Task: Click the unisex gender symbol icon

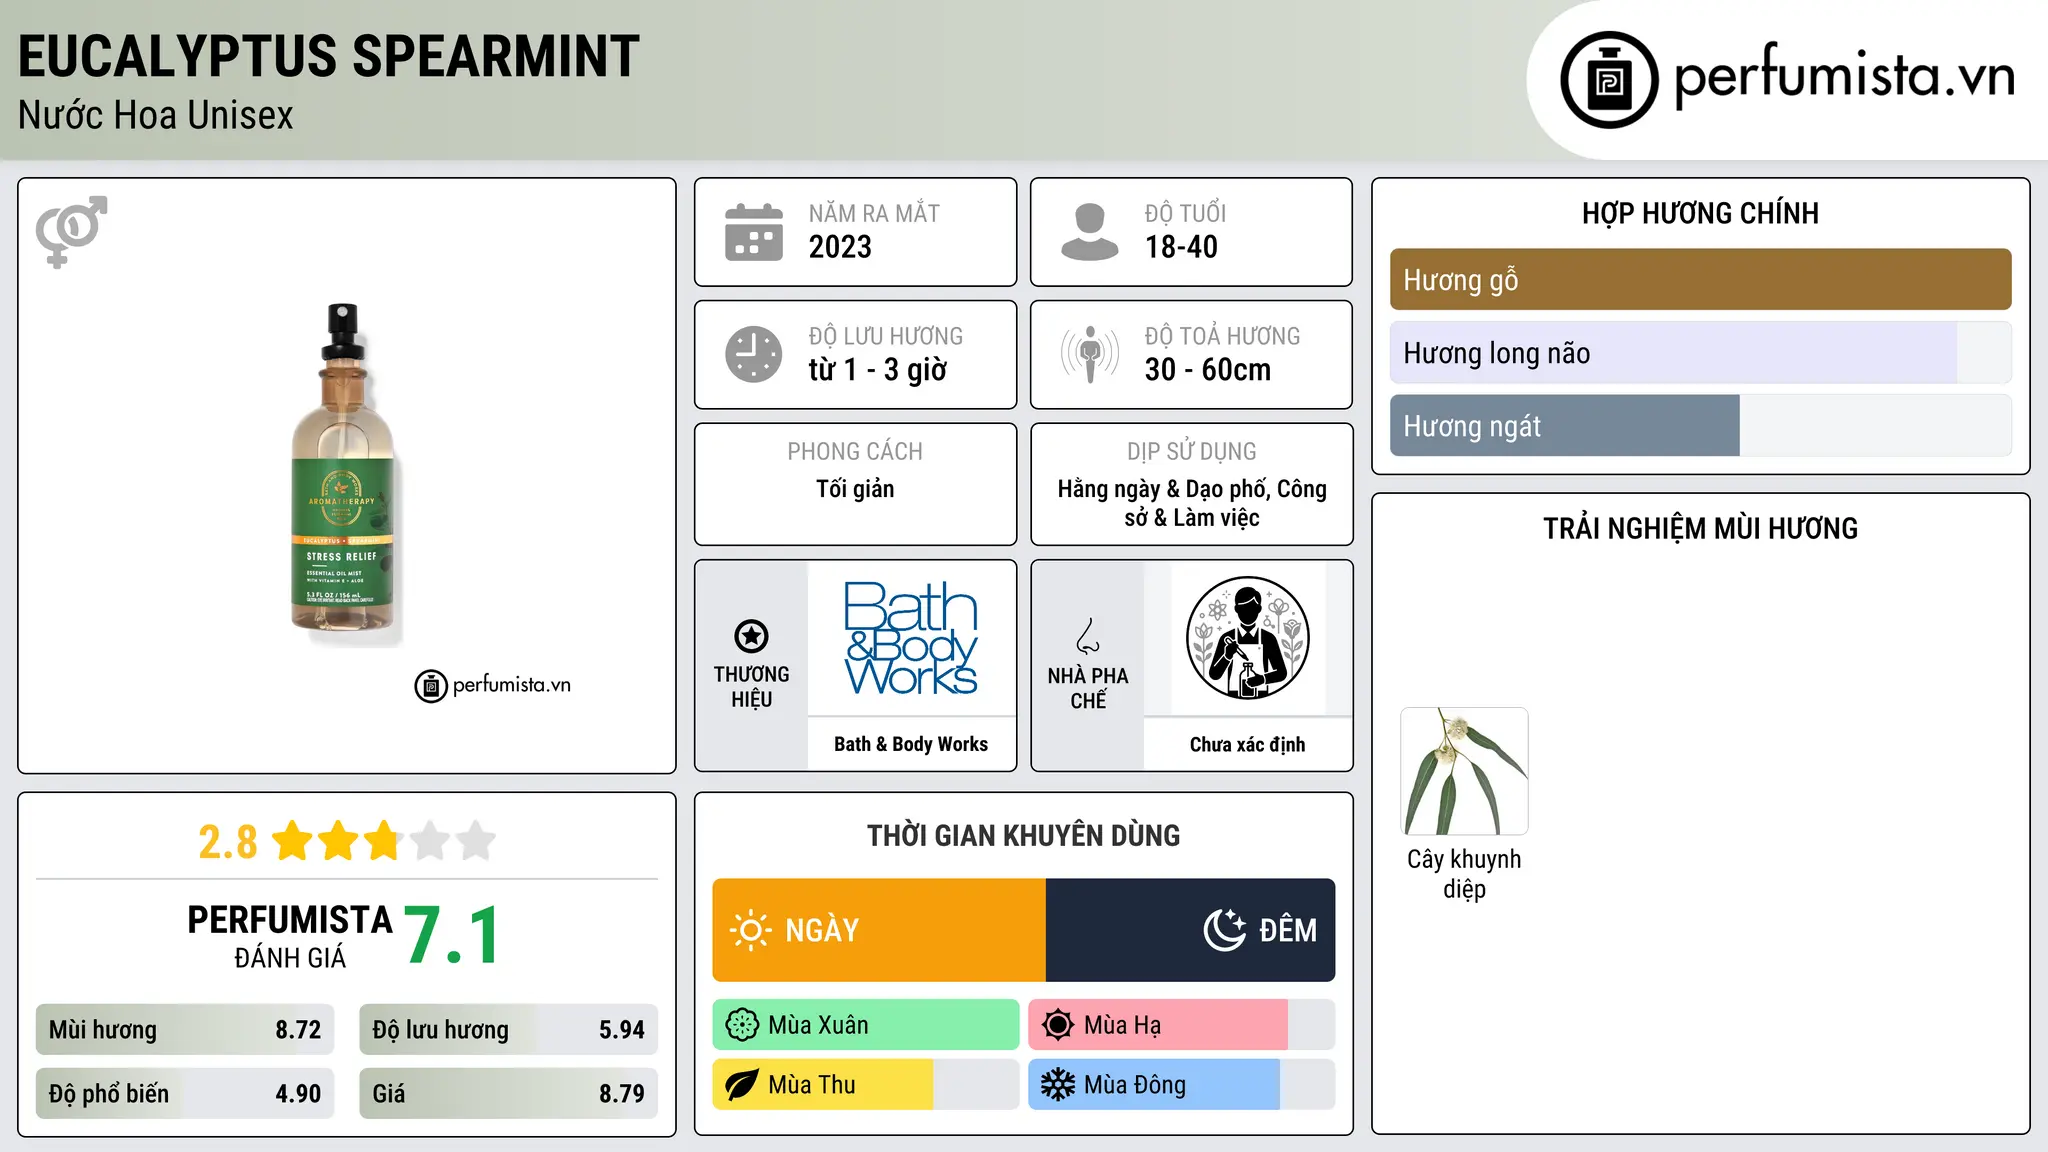Action: click(71, 231)
